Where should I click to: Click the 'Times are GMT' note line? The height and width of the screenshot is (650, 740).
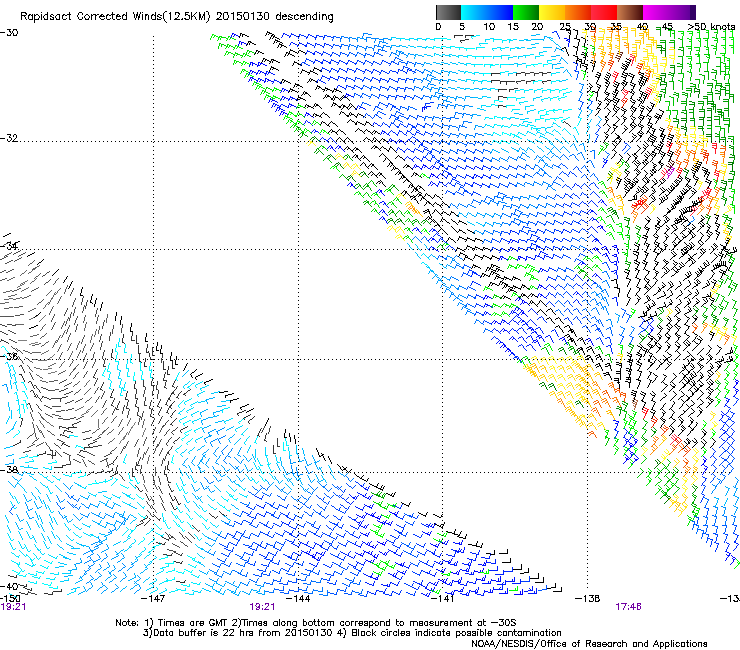[x=316, y=623]
